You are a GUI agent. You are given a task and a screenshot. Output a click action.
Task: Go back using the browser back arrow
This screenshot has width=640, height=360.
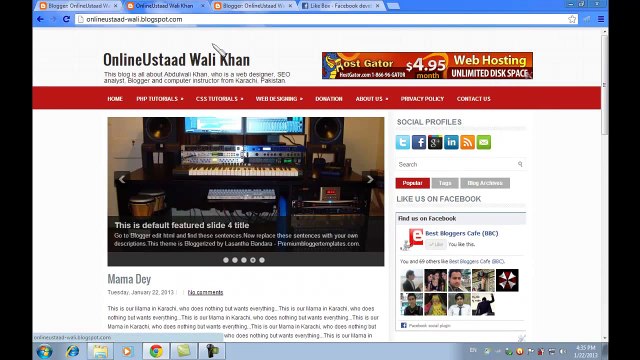pos(40,19)
